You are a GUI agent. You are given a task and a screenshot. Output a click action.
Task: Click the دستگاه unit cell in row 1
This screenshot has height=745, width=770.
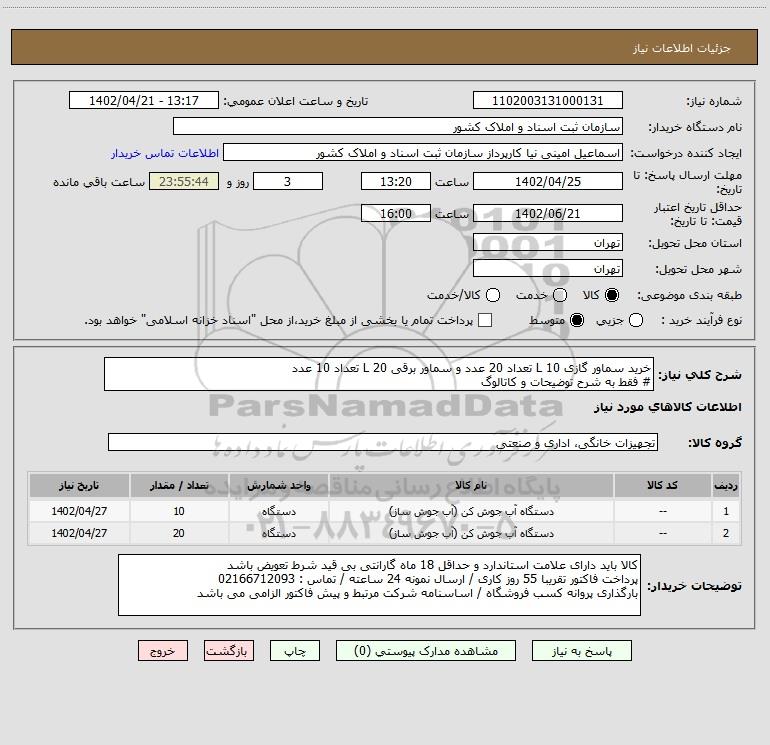tap(279, 511)
